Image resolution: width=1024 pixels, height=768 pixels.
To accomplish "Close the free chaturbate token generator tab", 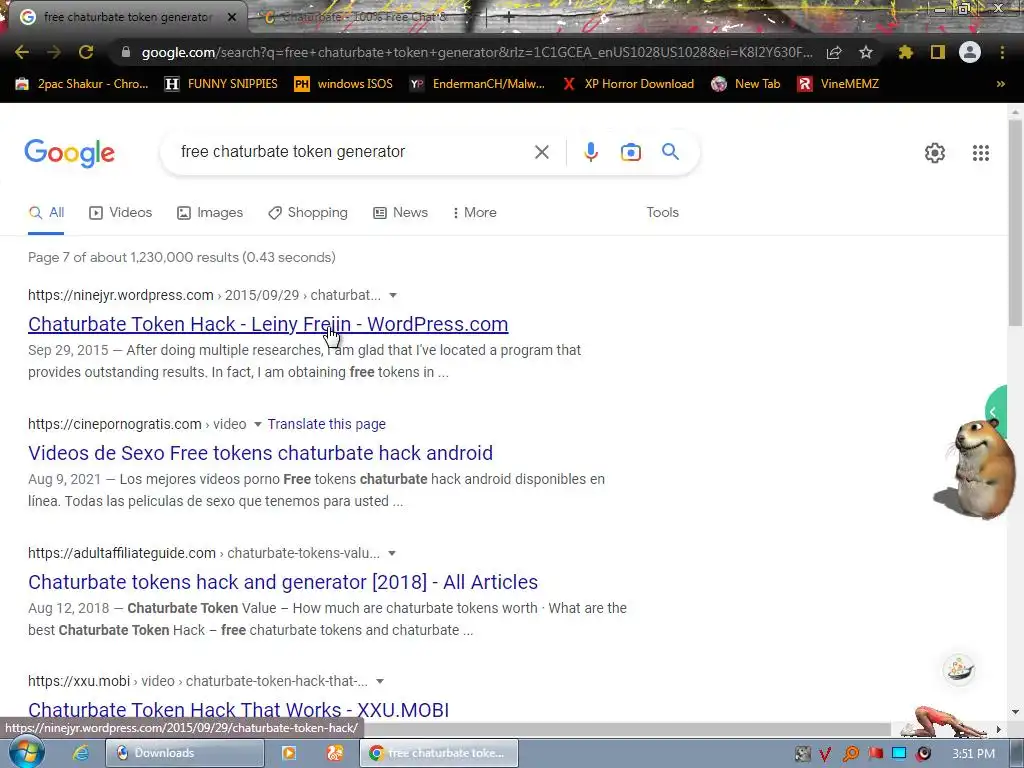I will click(x=232, y=18).
